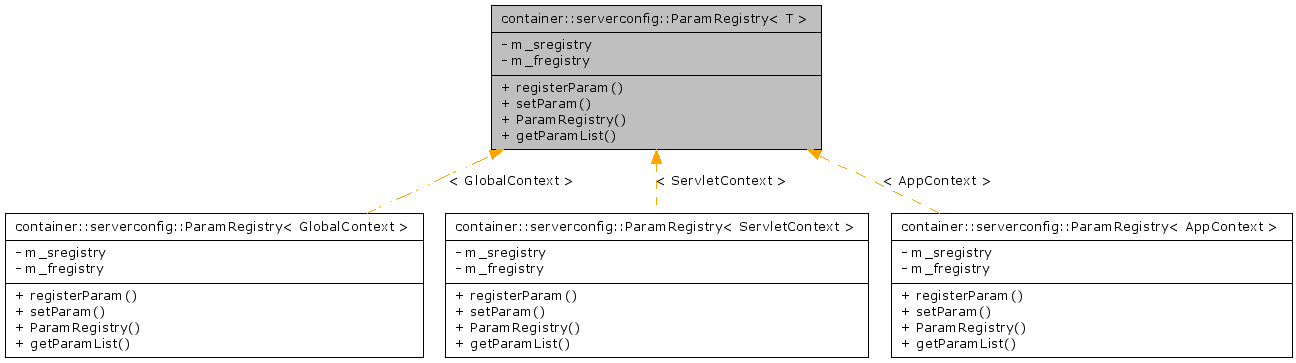Click the < GlobalContext > edge label
The image size is (1296, 363).
point(511,181)
